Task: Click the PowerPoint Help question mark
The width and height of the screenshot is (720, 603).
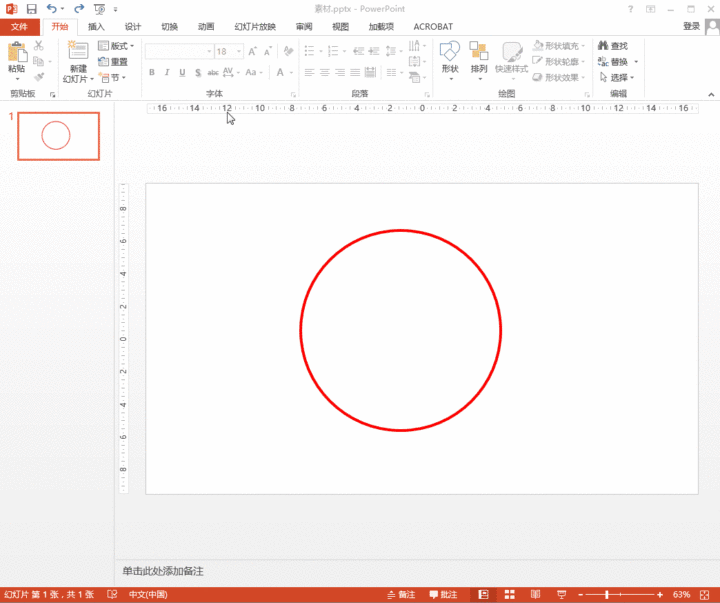Action: [x=630, y=9]
